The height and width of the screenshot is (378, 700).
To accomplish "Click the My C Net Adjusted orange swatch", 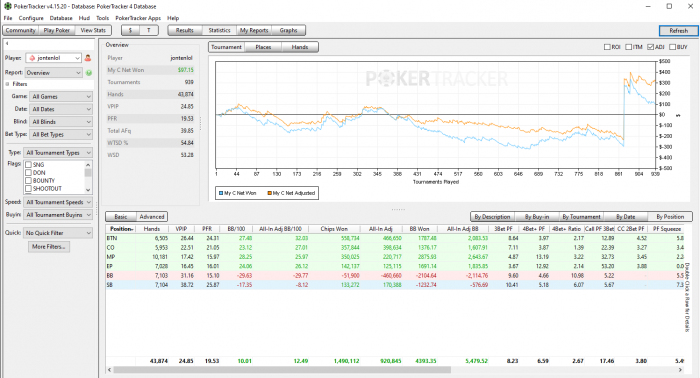I will tap(269, 193).
